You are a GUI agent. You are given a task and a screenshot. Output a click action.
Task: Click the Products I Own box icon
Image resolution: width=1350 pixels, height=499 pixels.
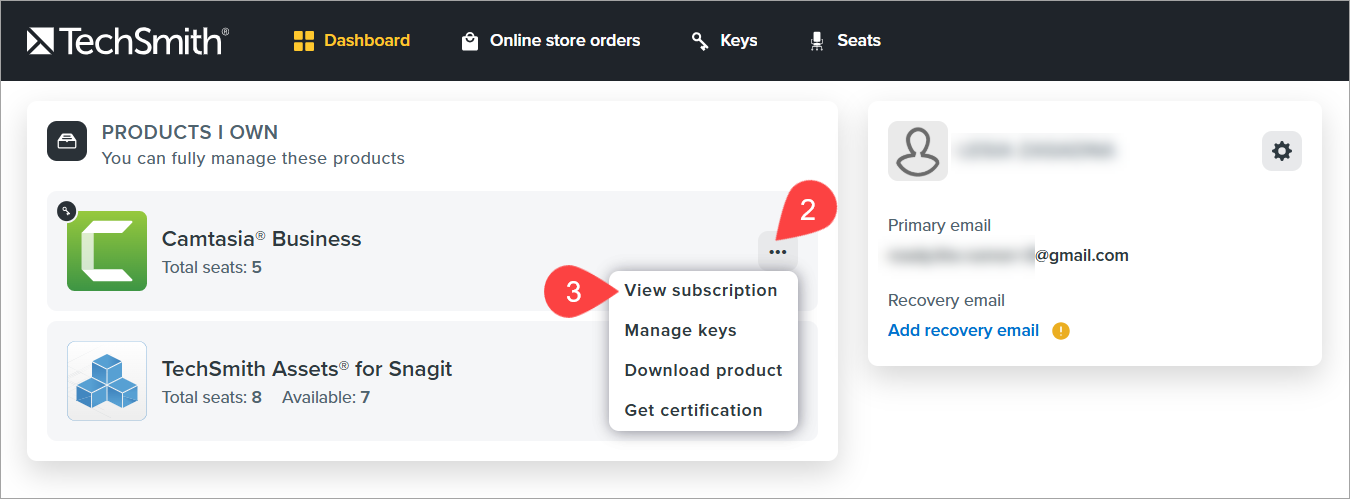pyautogui.click(x=67, y=141)
